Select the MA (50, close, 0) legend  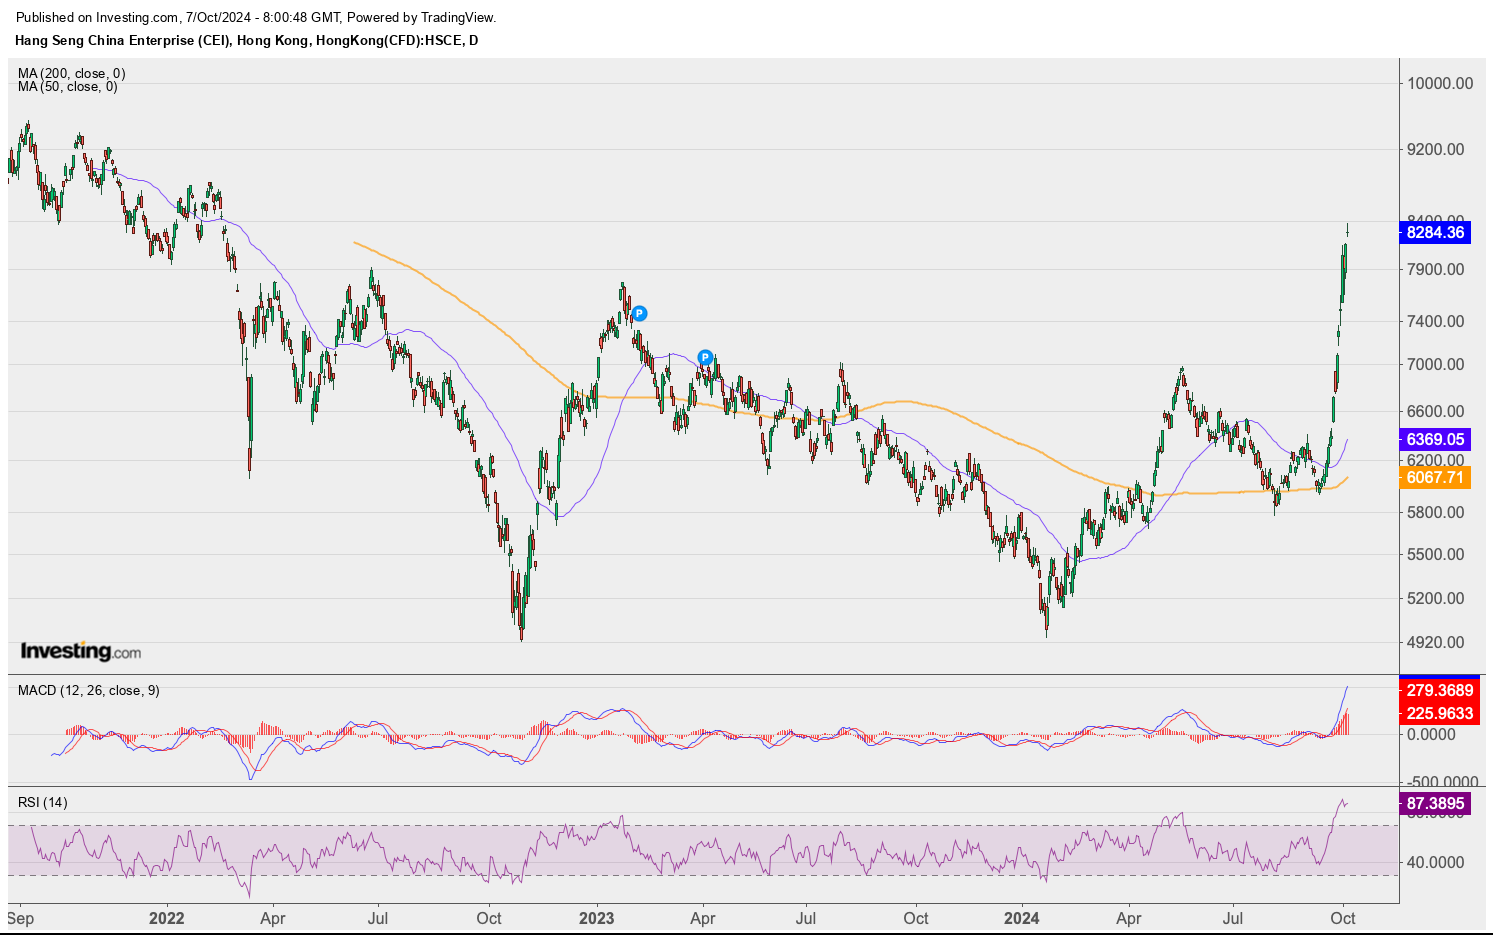(67, 87)
